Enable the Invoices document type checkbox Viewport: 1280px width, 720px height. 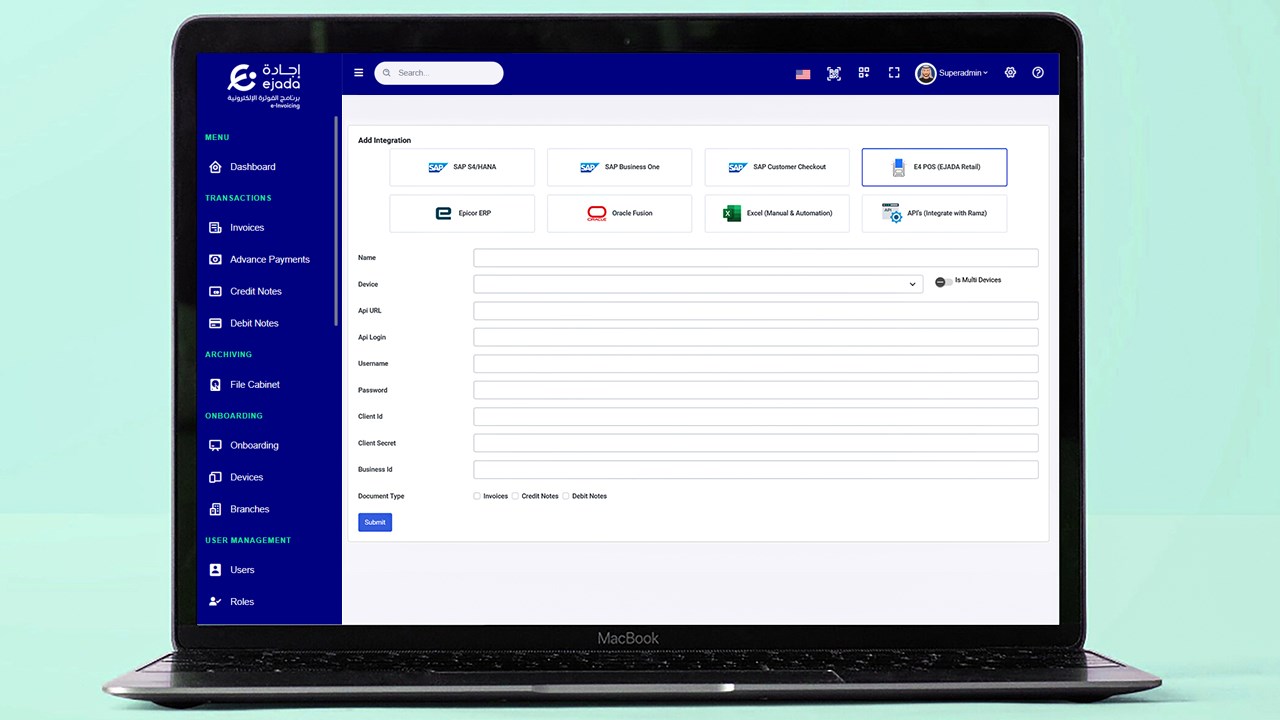coord(477,495)
